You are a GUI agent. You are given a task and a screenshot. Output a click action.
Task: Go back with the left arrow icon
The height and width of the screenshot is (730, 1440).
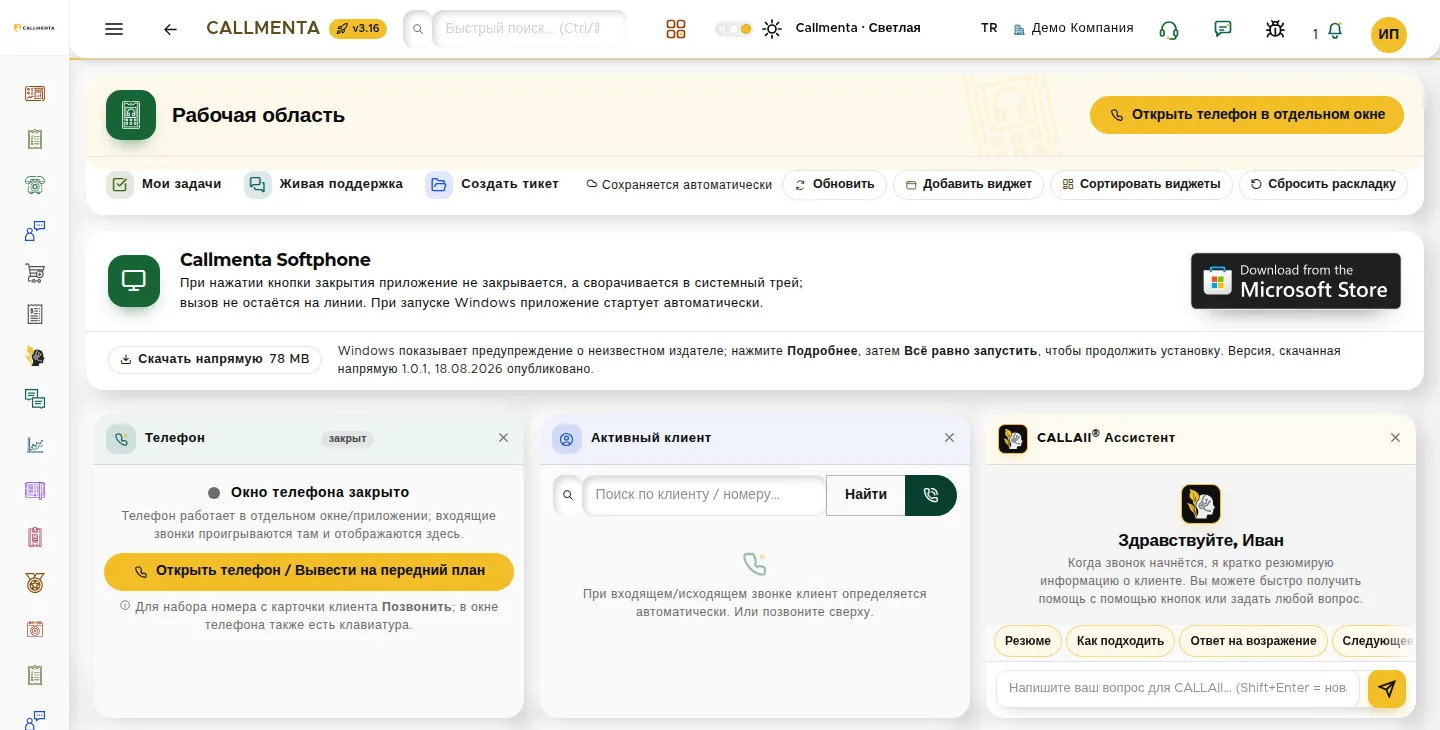[x=170, y=29]
